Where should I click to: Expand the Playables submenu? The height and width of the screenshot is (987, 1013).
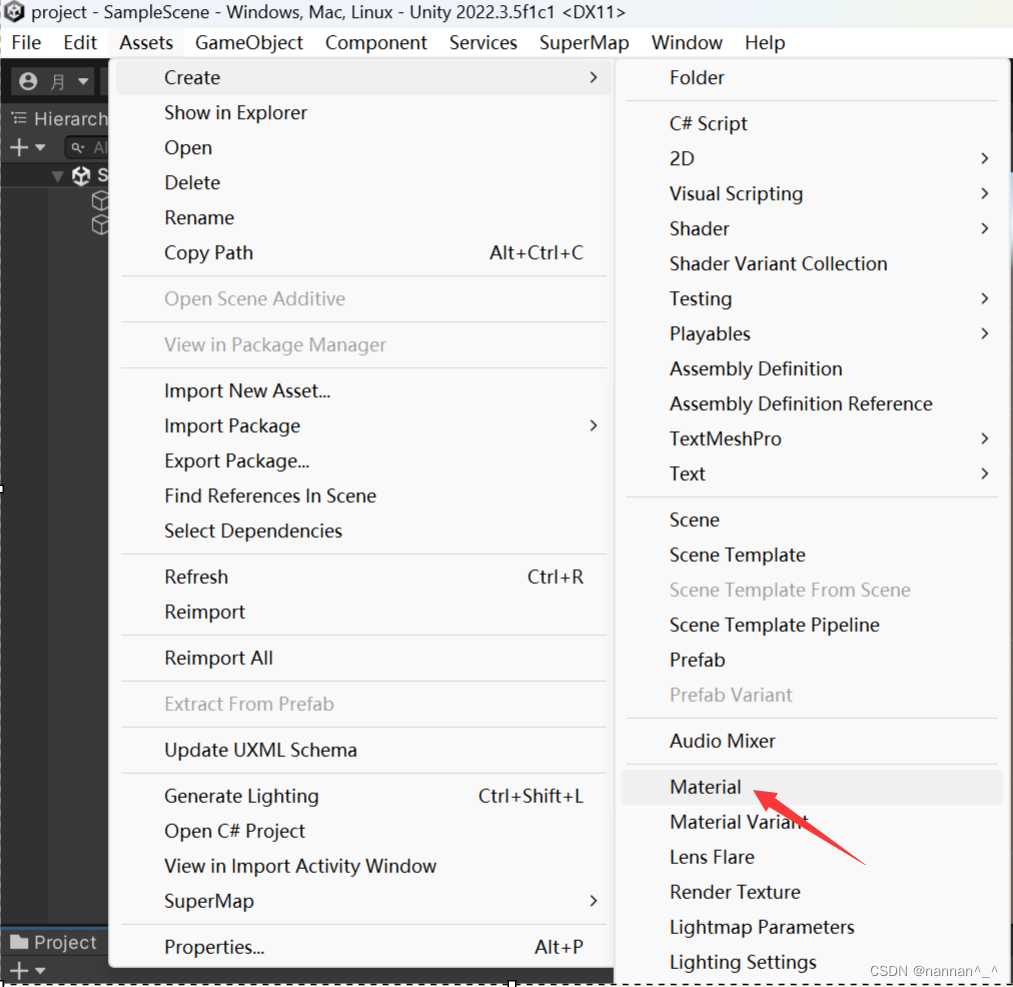click(812, 333)
